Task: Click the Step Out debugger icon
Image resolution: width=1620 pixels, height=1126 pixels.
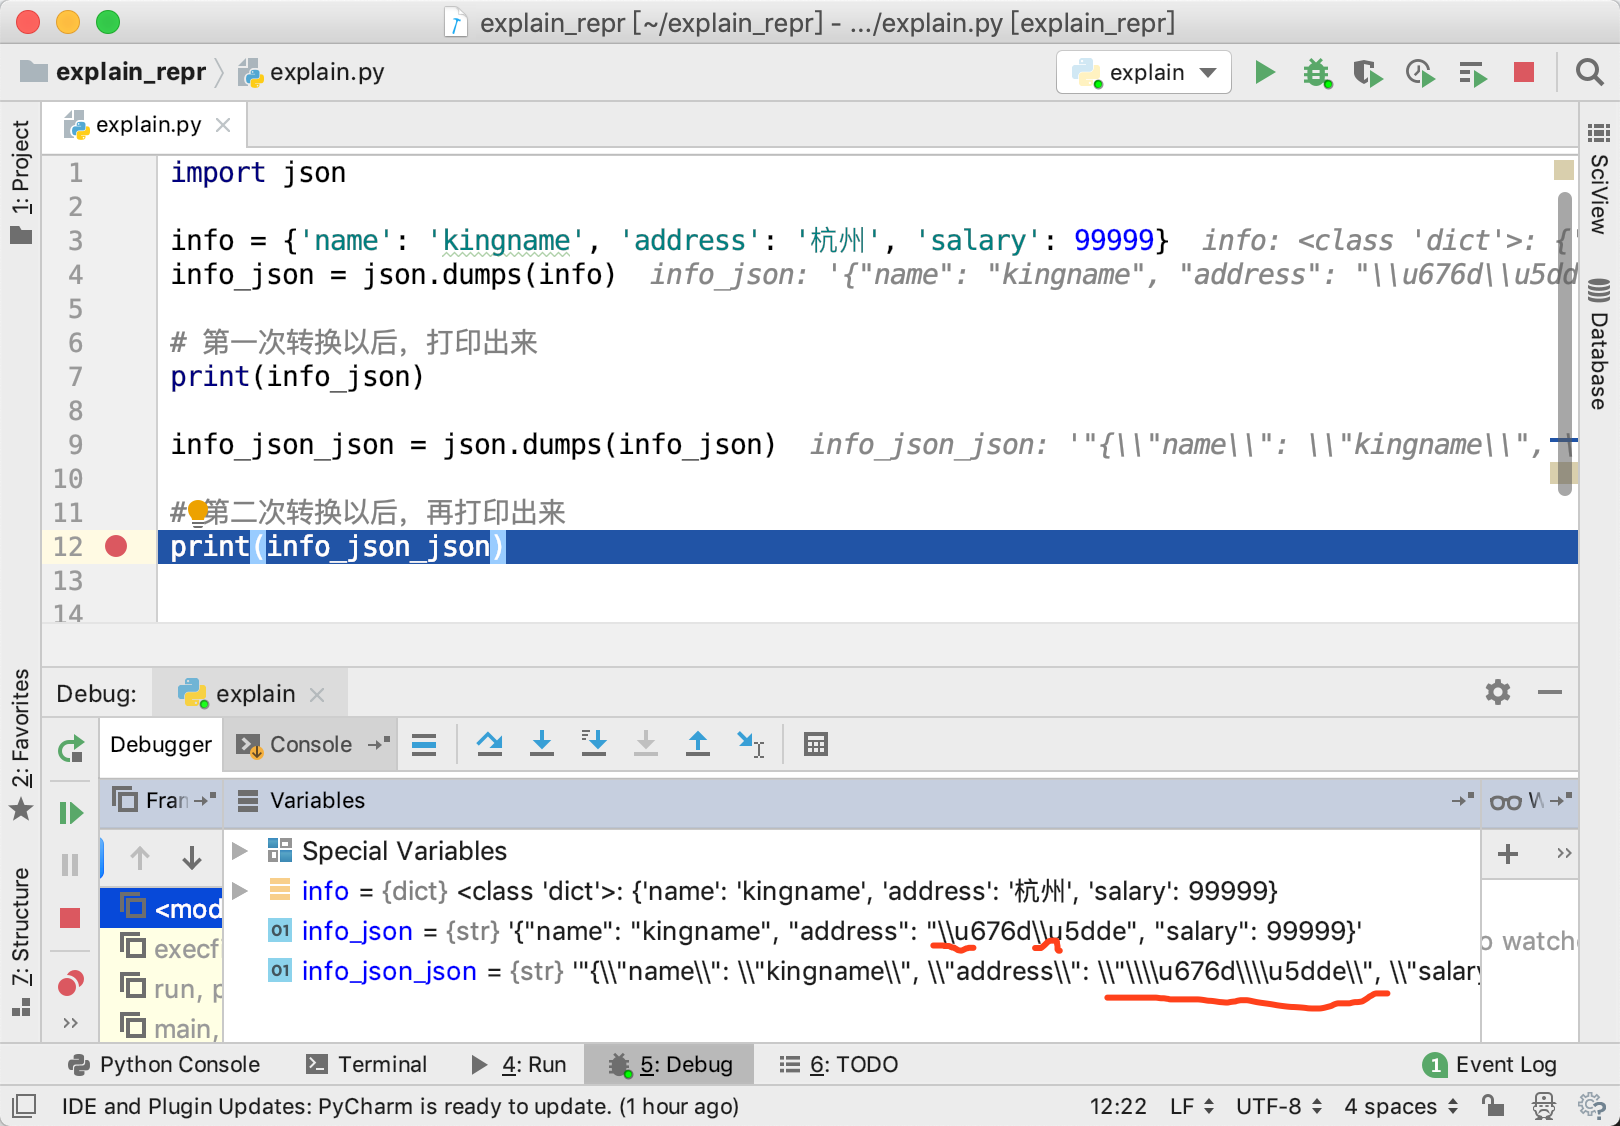Action: coord(697,744)
